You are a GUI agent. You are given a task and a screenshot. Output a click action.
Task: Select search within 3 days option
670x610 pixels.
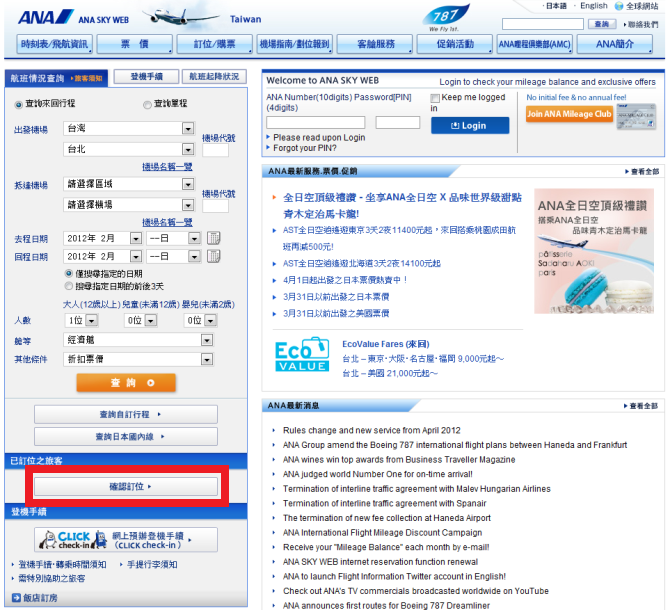coord(68,286)
